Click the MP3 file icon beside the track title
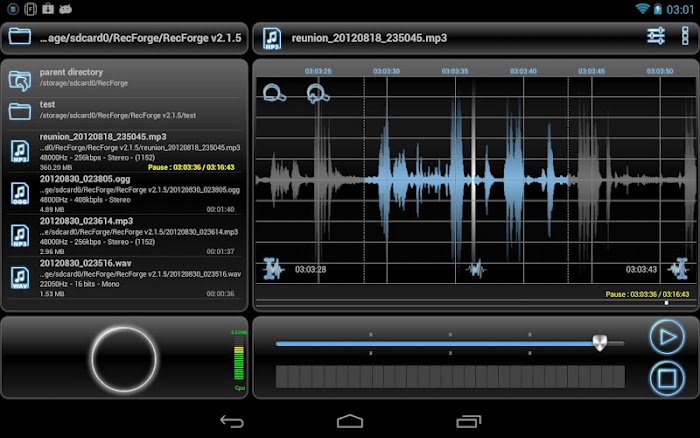The image size is (700, 438). click(x=271, y=38)
